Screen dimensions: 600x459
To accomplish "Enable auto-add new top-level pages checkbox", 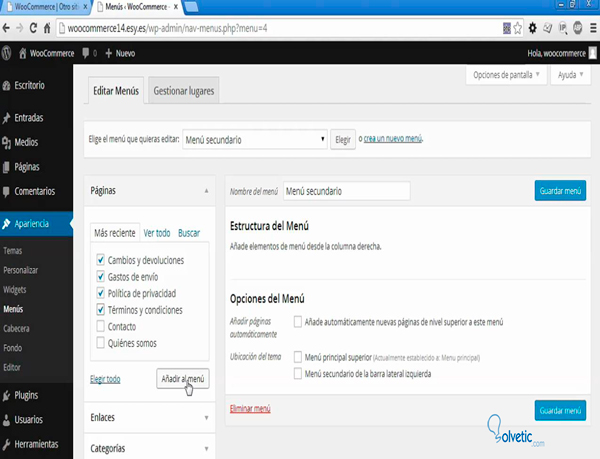I will pos(298,322).
